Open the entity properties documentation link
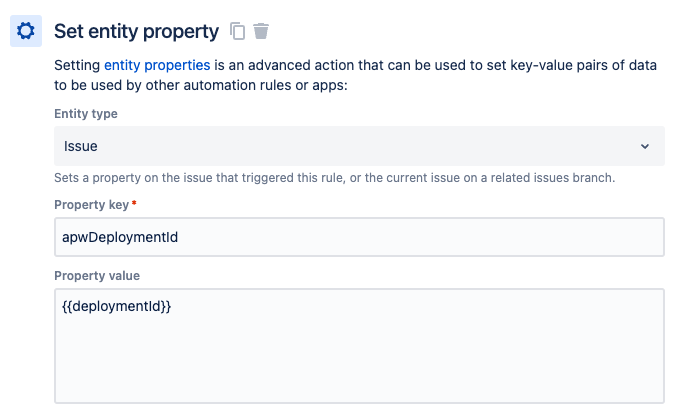 click(157, 65)
